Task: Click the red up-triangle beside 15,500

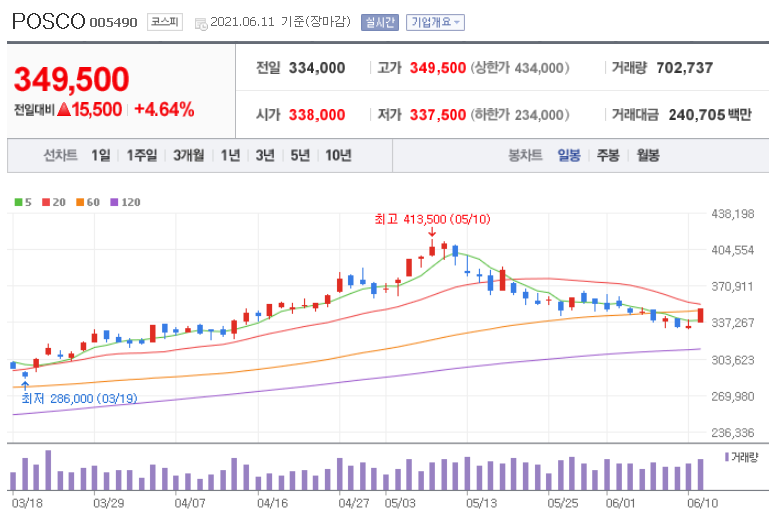Action: [x=64, y=109]
